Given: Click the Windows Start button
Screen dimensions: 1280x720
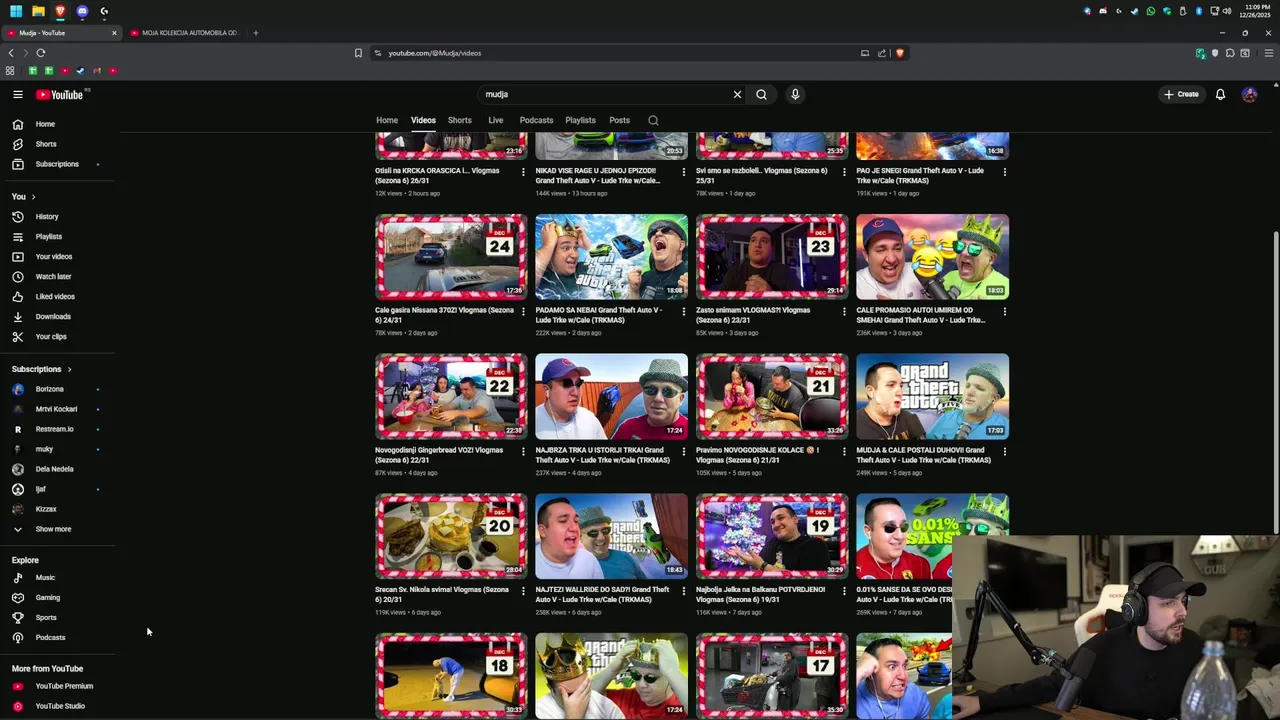Looking at the screenshot, I should pyautogui.click(x=16, y=11).
